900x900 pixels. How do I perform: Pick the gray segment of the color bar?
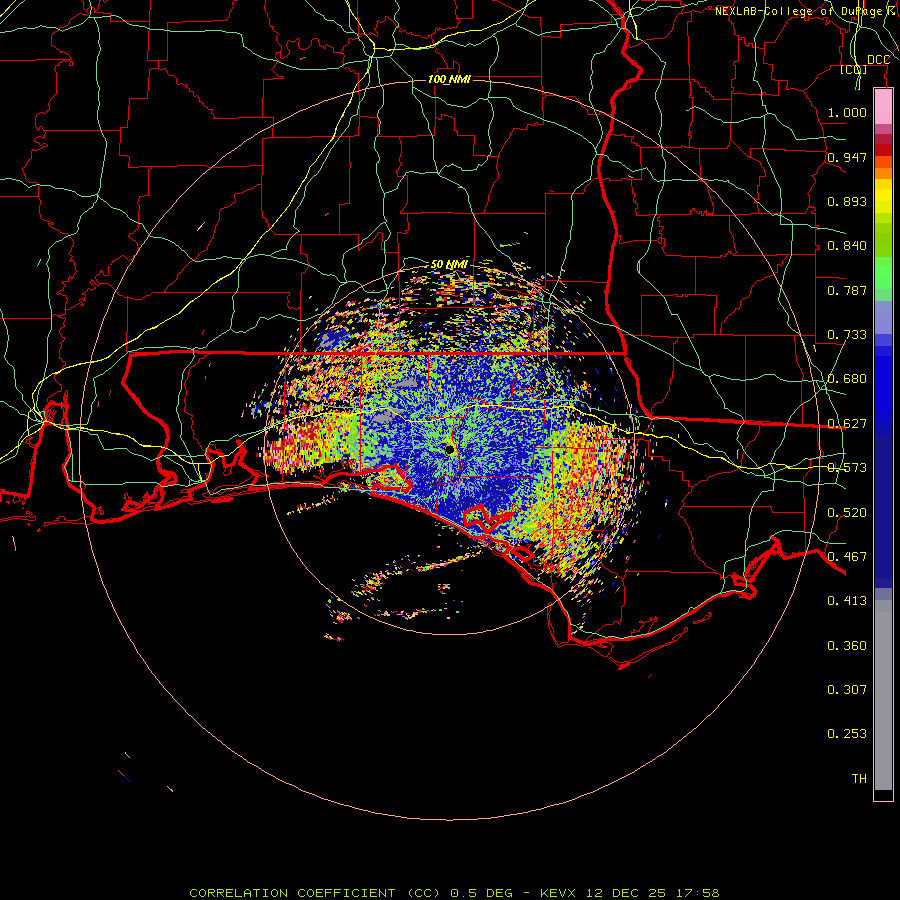point(883,695)
